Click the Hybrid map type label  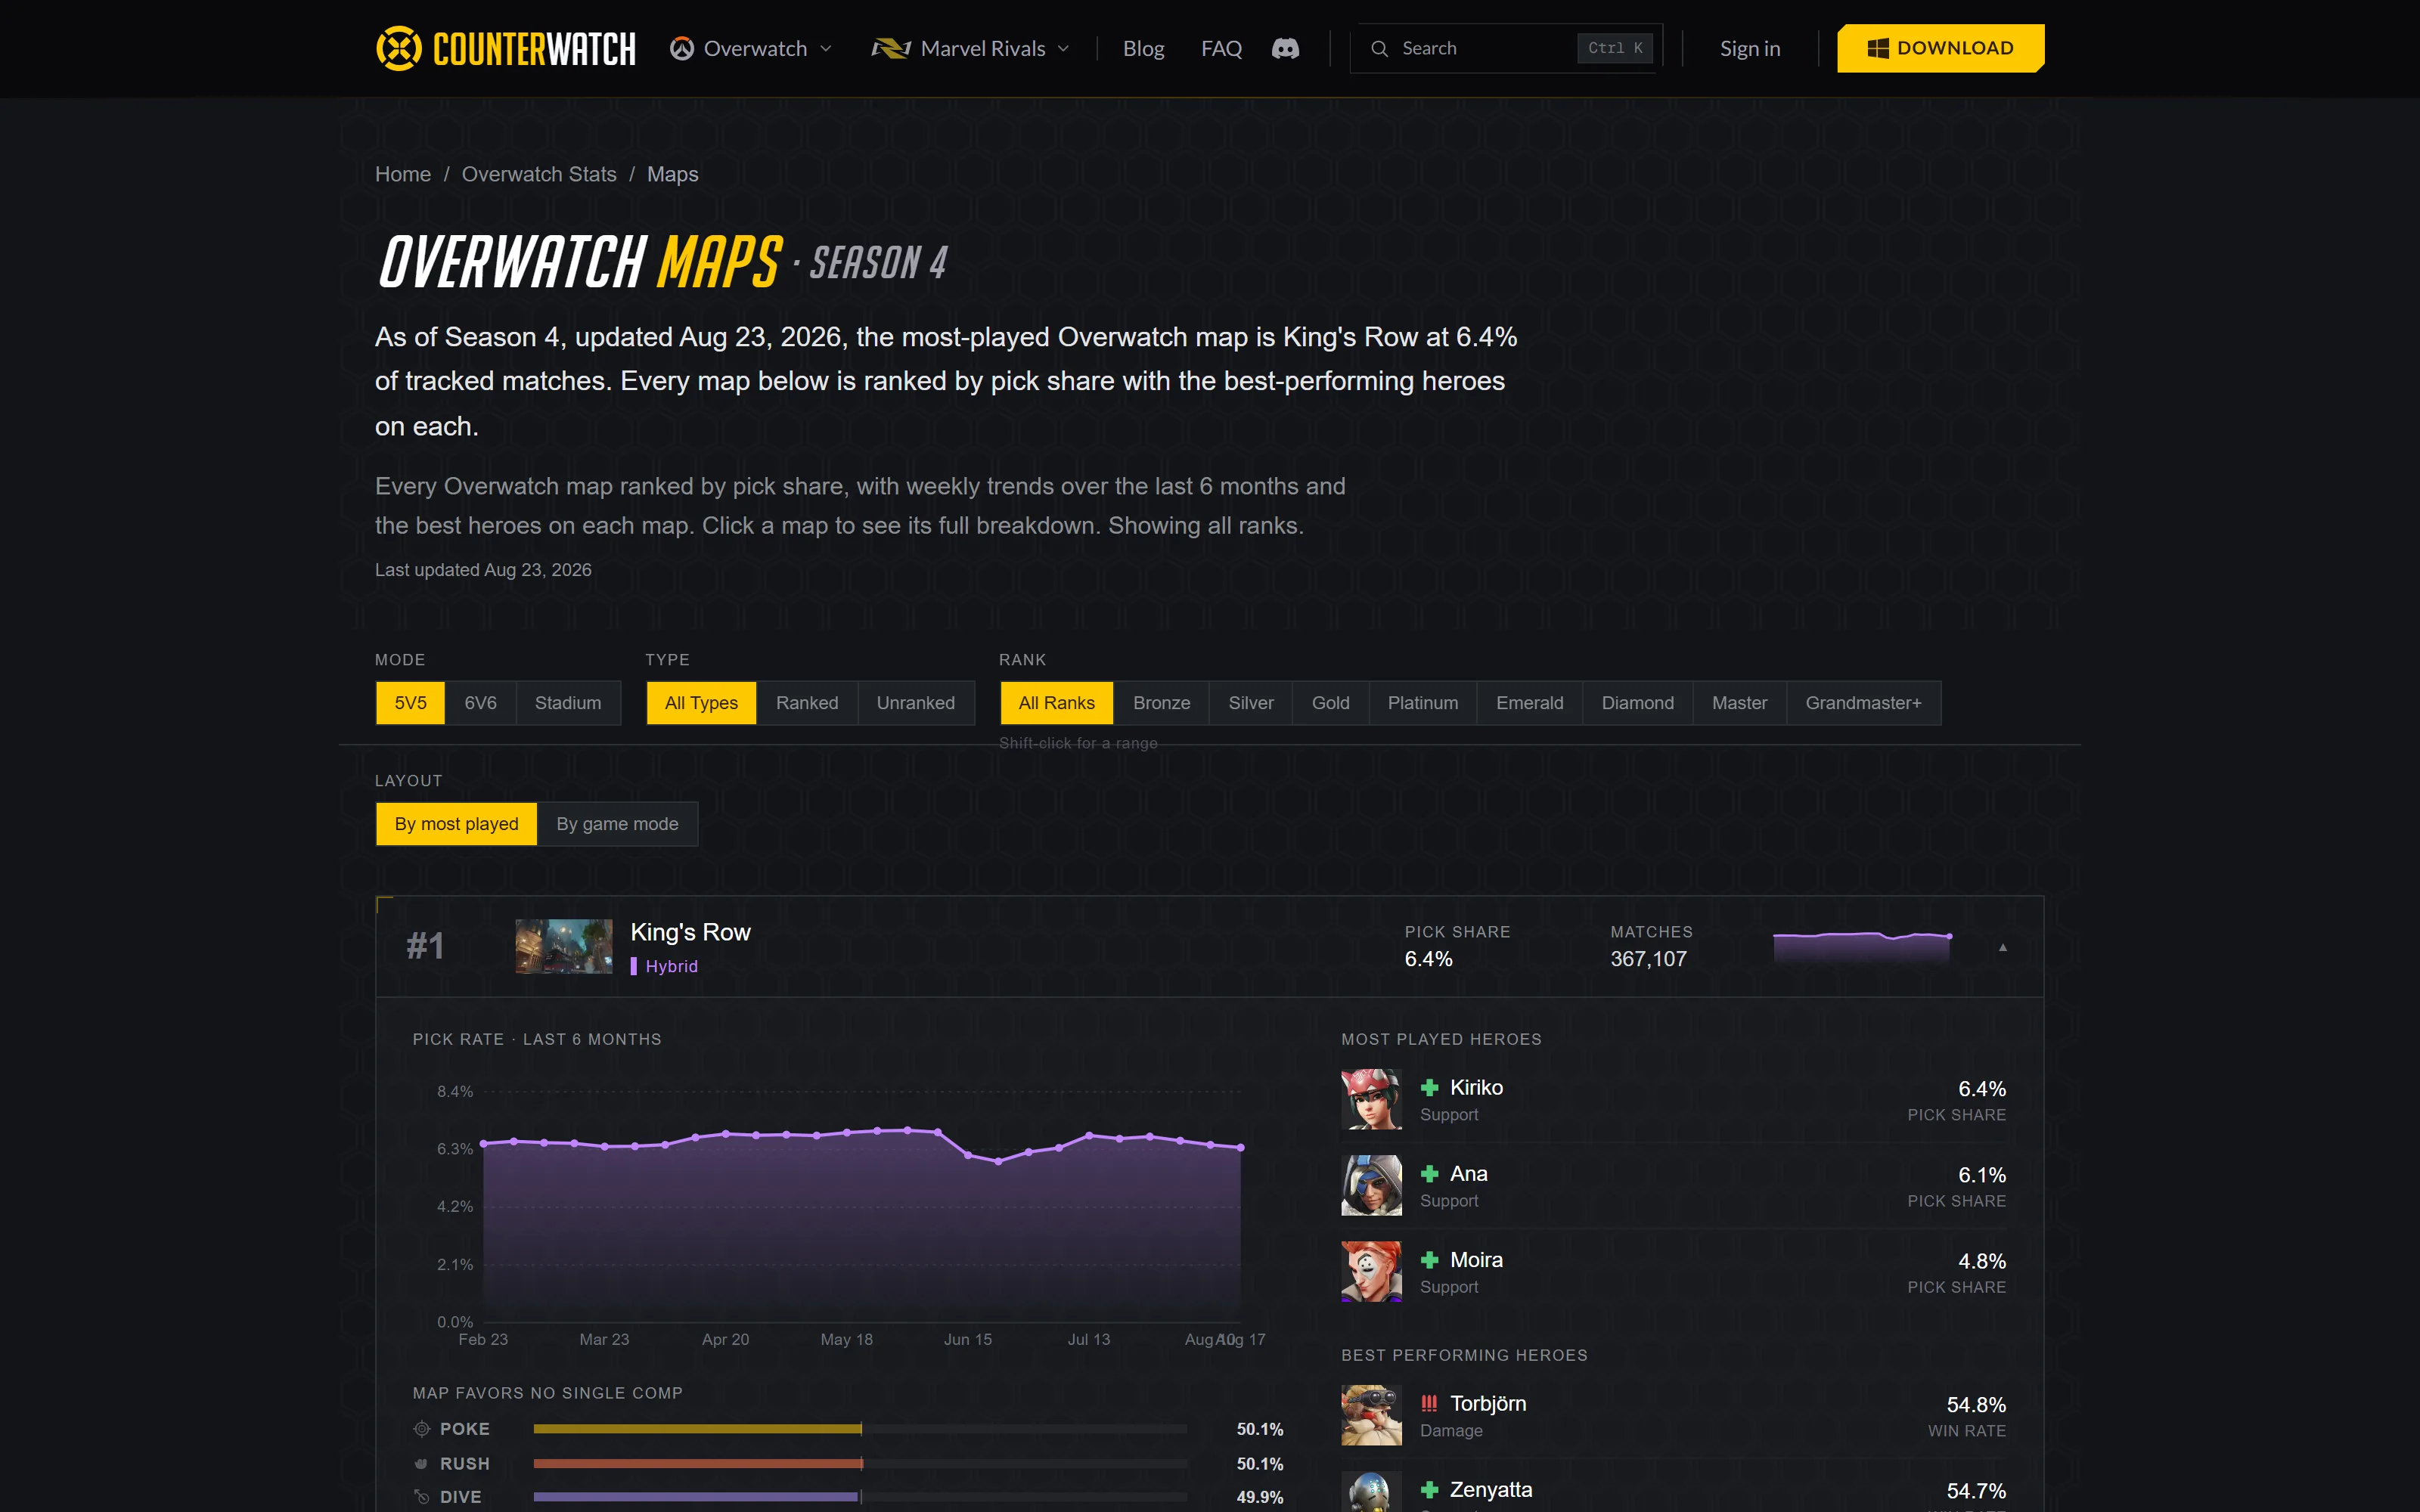[x=671, y=966]
